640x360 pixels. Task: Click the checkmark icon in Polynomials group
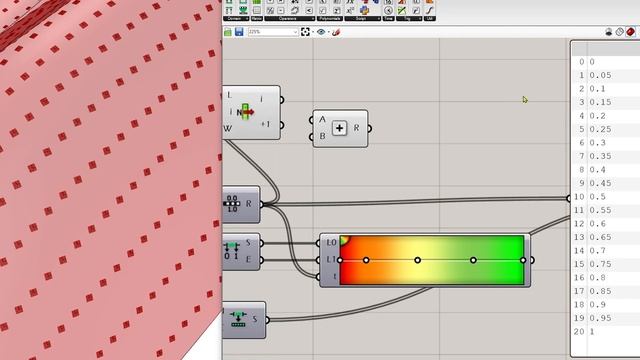tap(322, 10)
